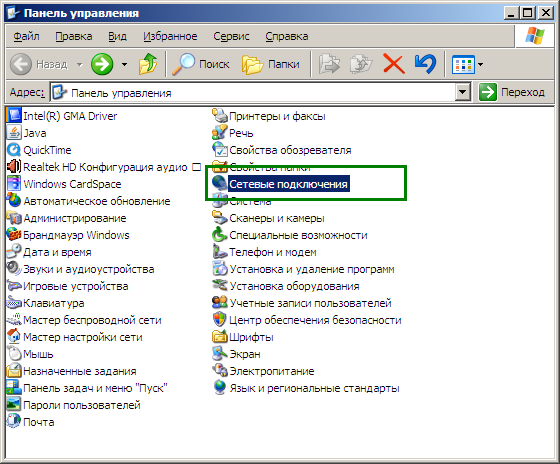The image size is (560, 464).
Task: Click the Up folder toolbar icon
Action: pos(148,64)
